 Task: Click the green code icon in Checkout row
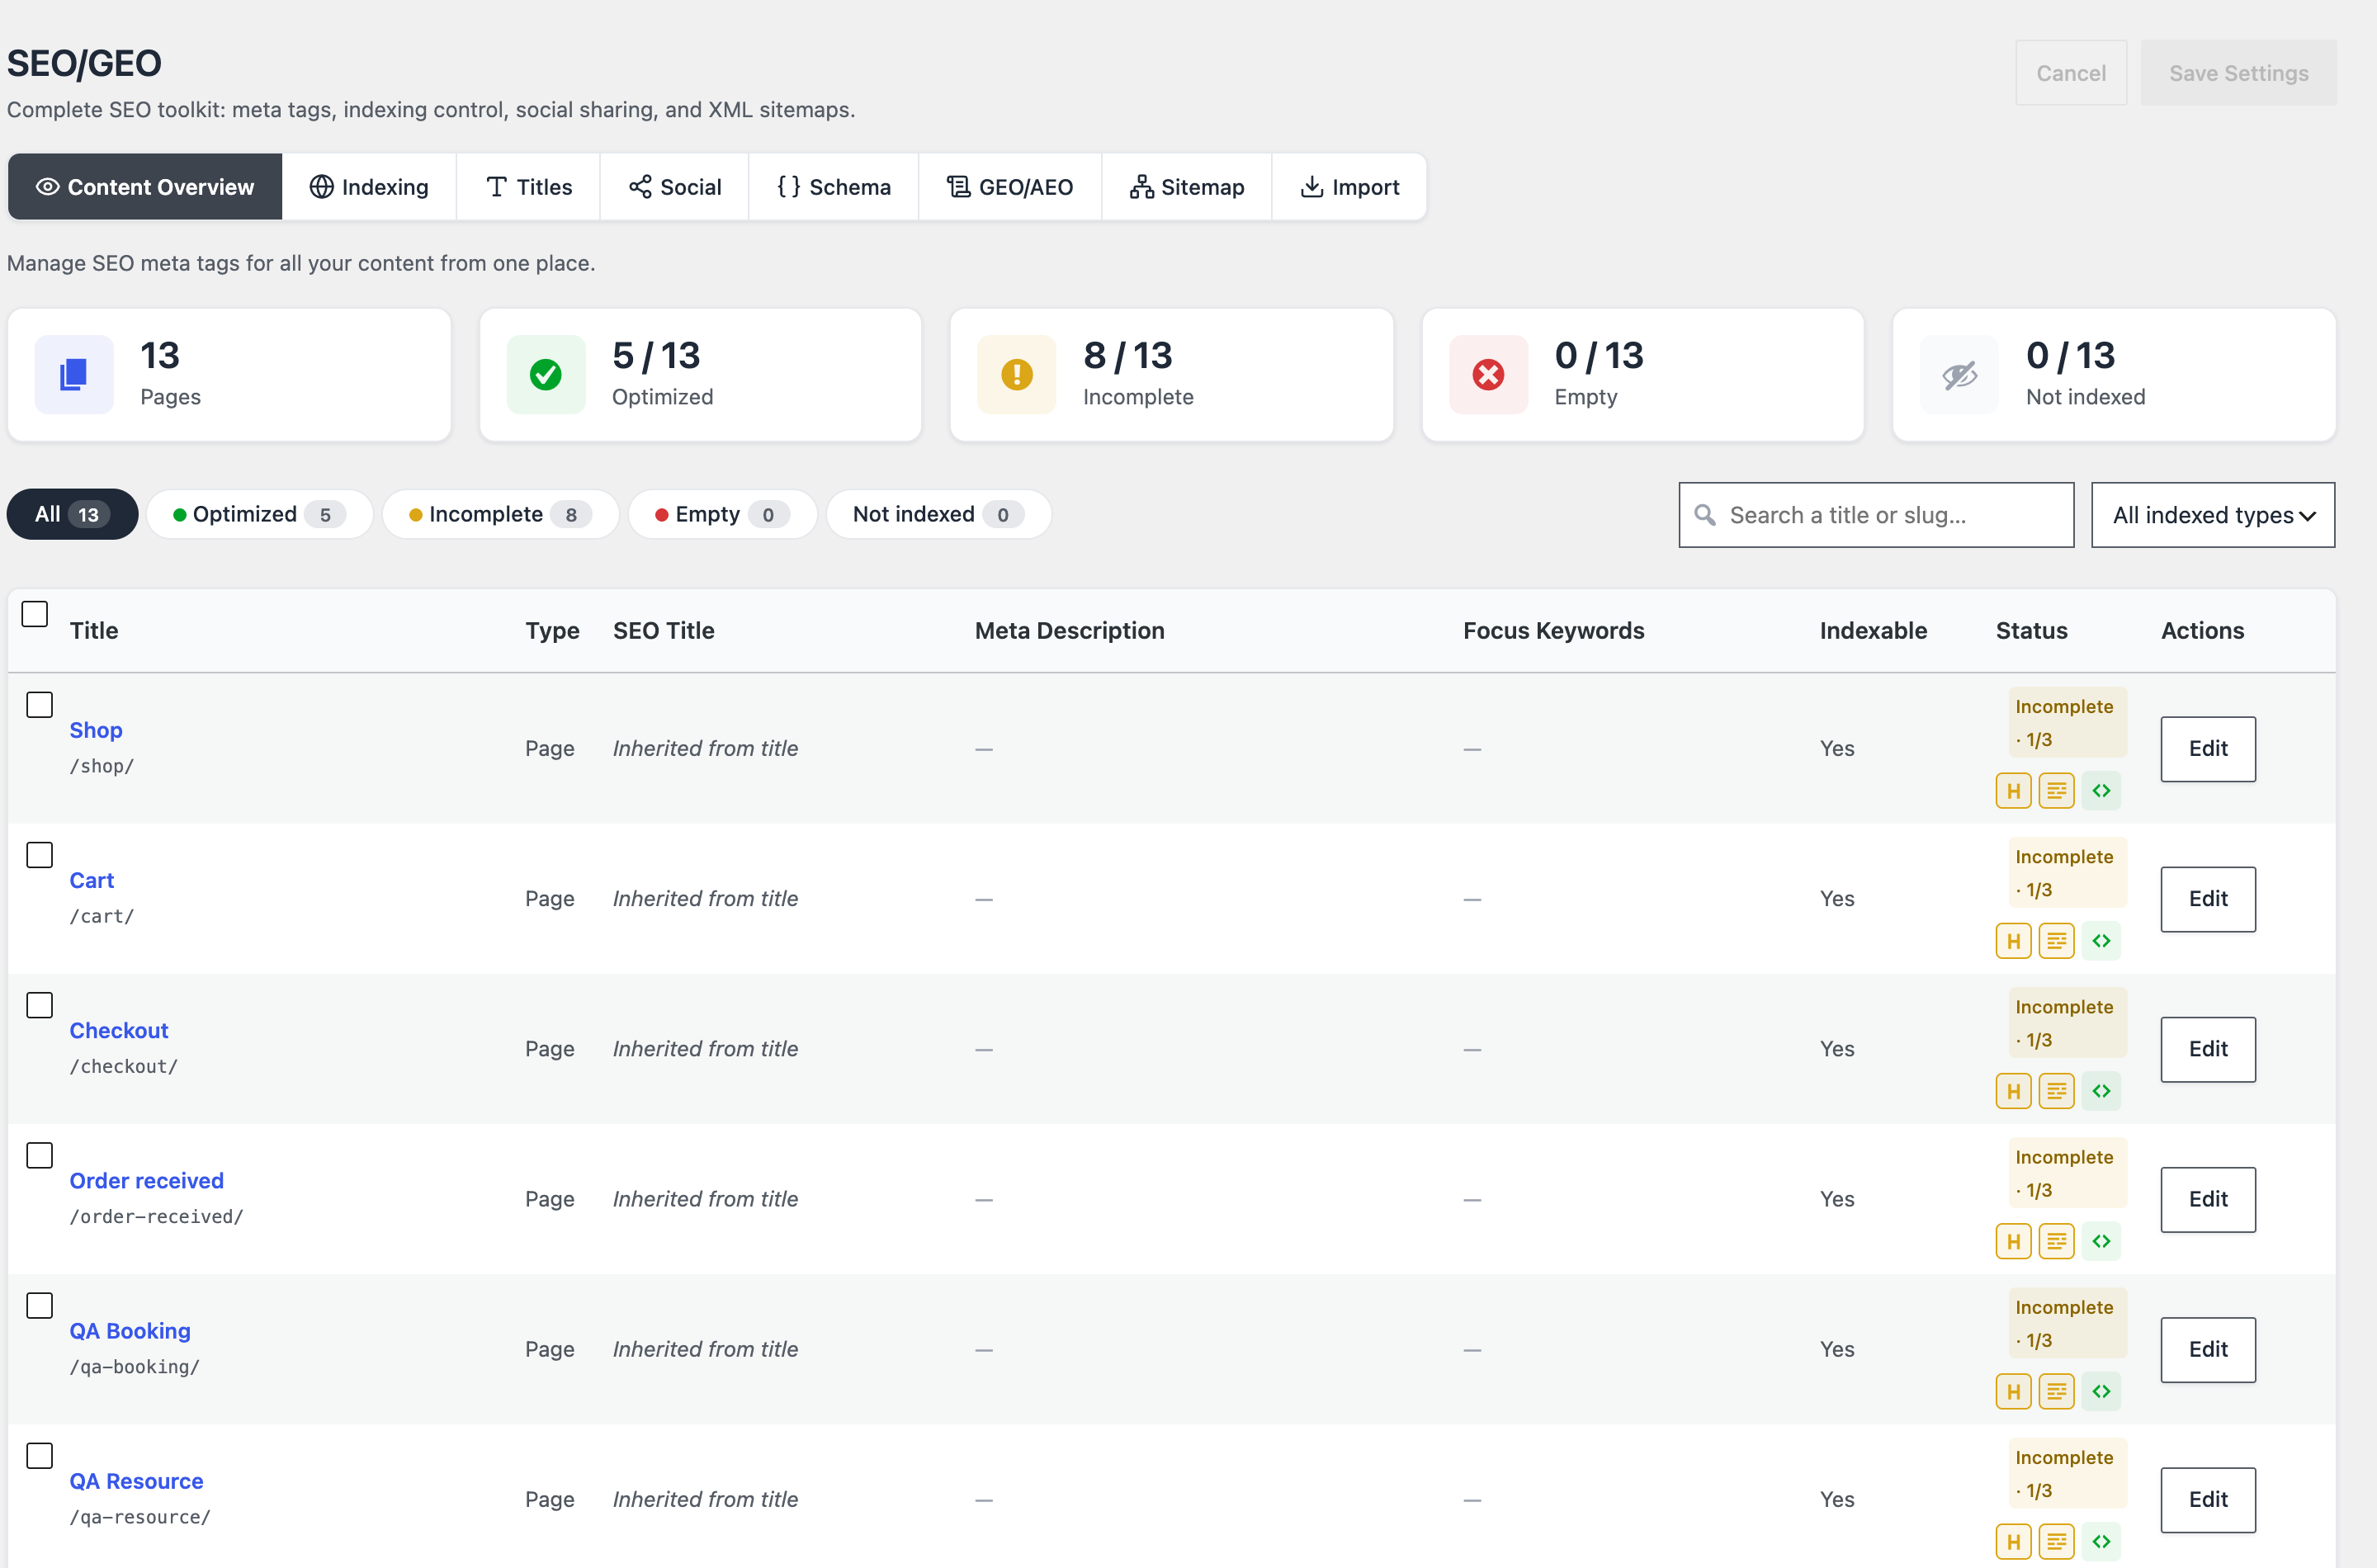click(2101, 1091)
